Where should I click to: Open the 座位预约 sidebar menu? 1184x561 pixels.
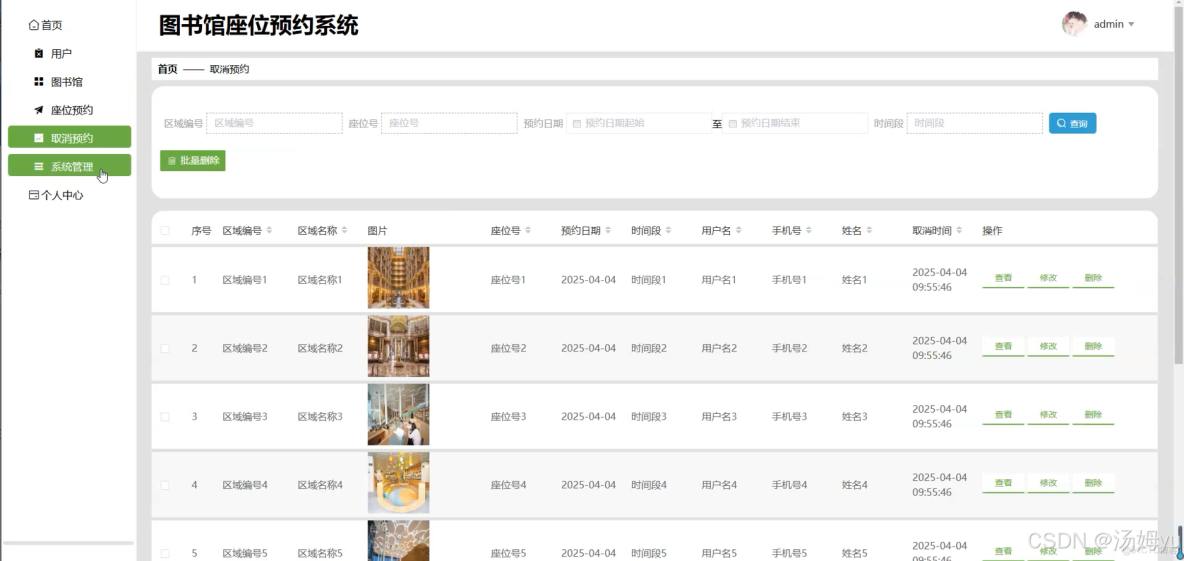coord(69,110)
